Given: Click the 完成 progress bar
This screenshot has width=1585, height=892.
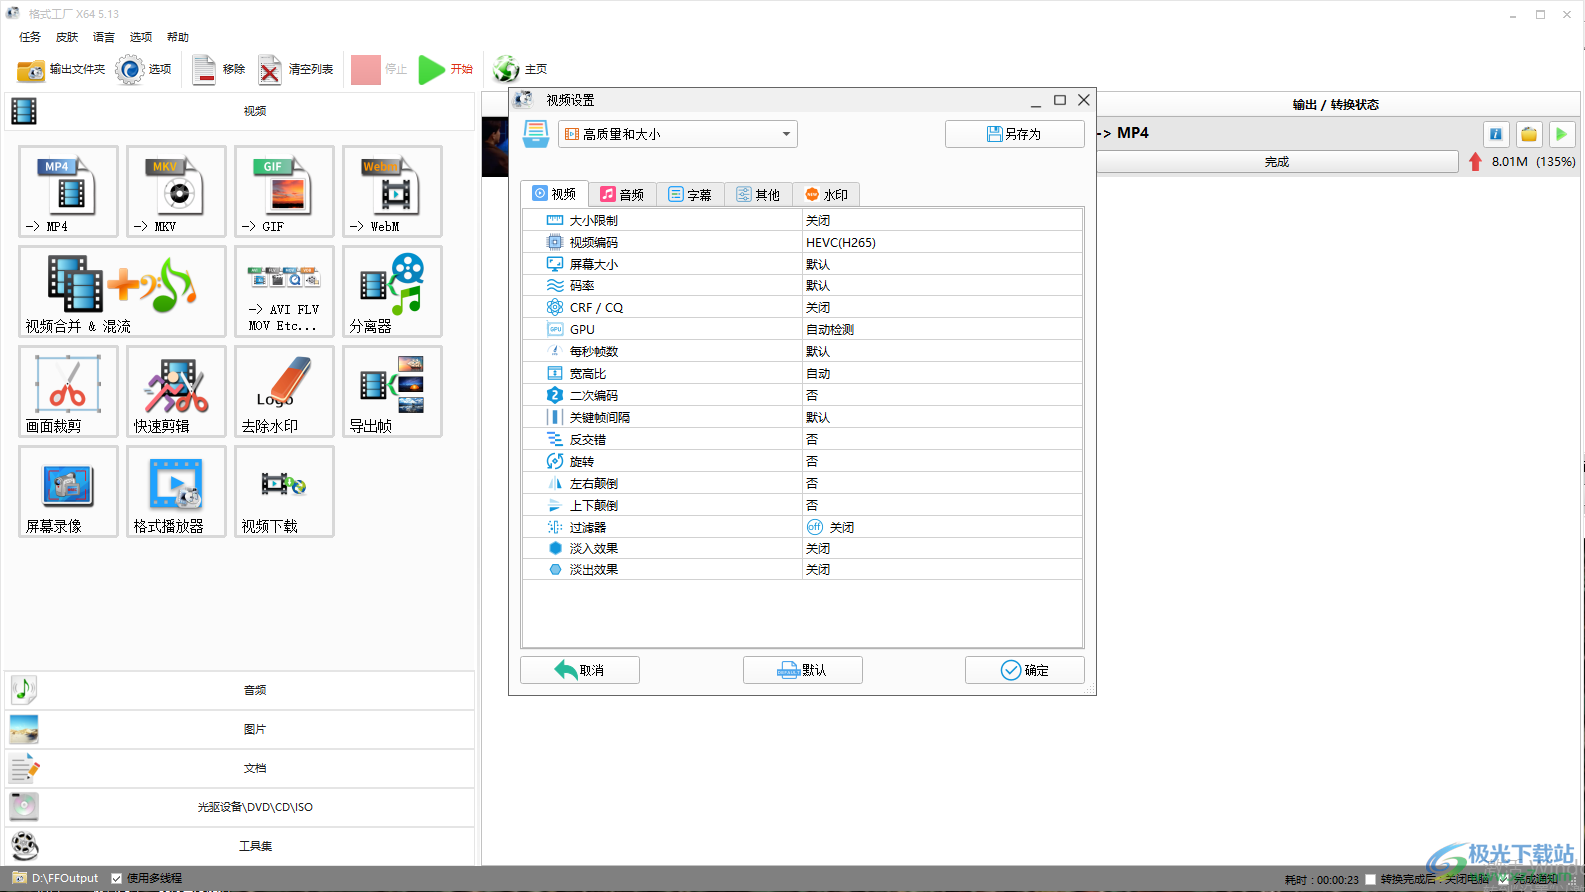Looking at the screenshot, I should [x=1277, y=162].
